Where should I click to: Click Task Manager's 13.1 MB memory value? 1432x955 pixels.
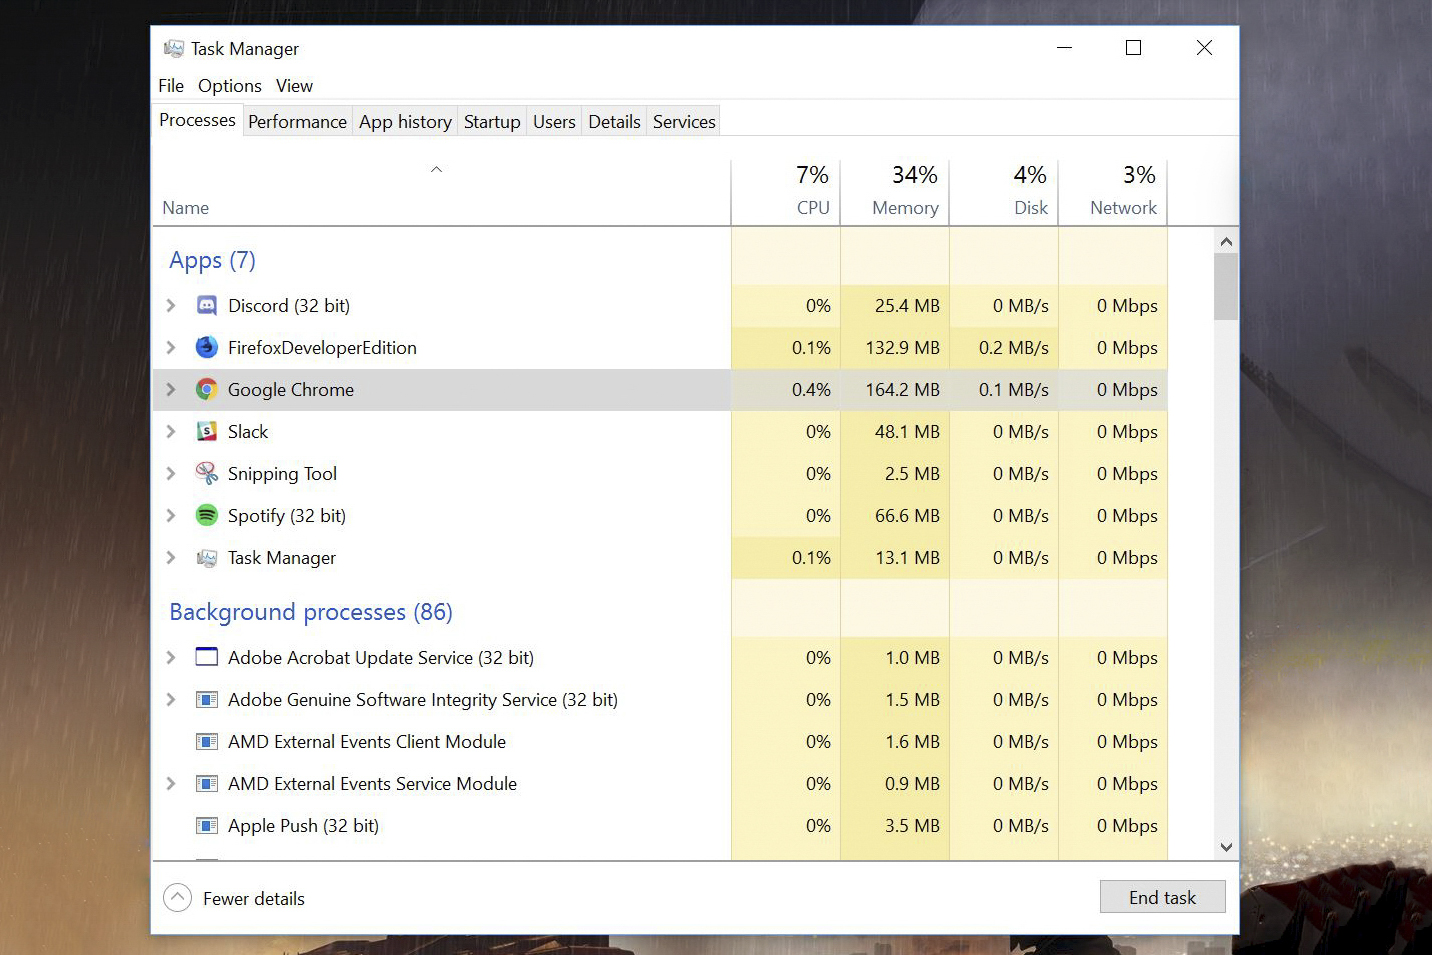907,558
